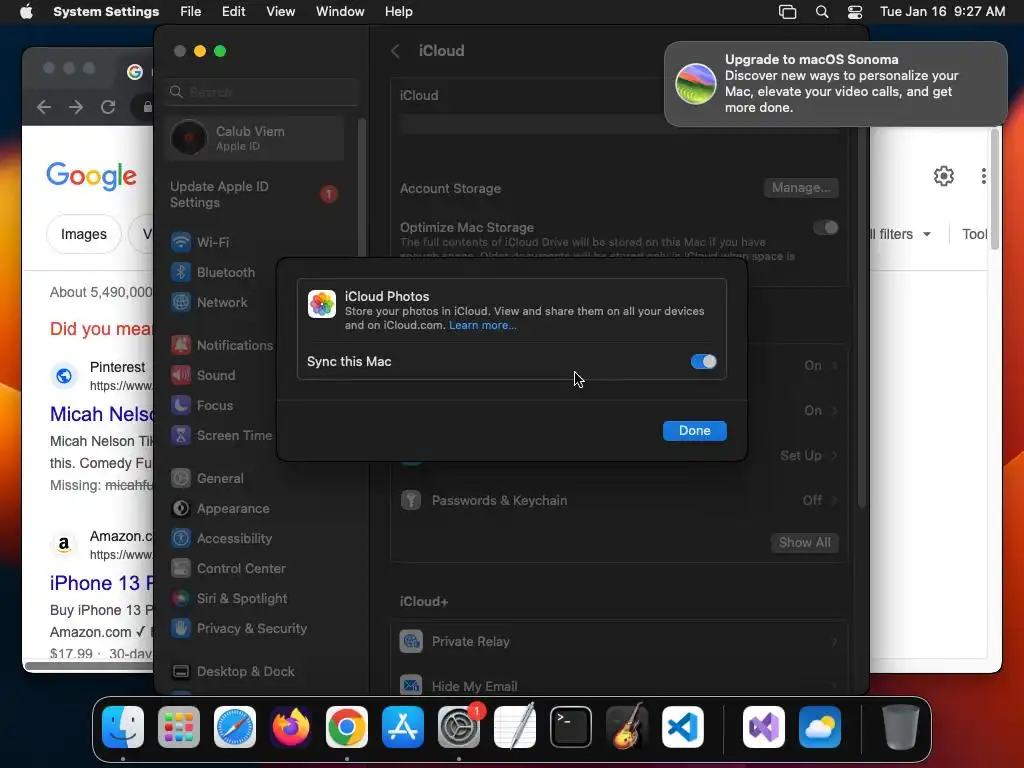
Task: Go back with the iCloud back chevron
Action: coord(395,51)
